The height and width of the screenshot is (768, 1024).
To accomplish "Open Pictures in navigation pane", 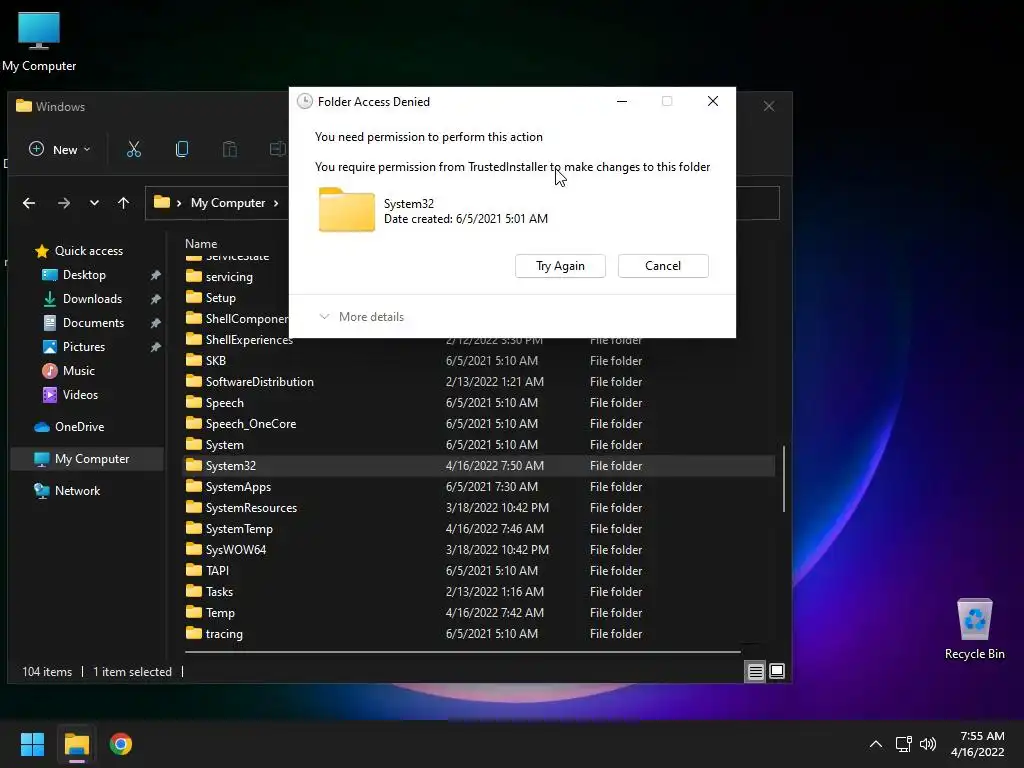I will point(84,347).
